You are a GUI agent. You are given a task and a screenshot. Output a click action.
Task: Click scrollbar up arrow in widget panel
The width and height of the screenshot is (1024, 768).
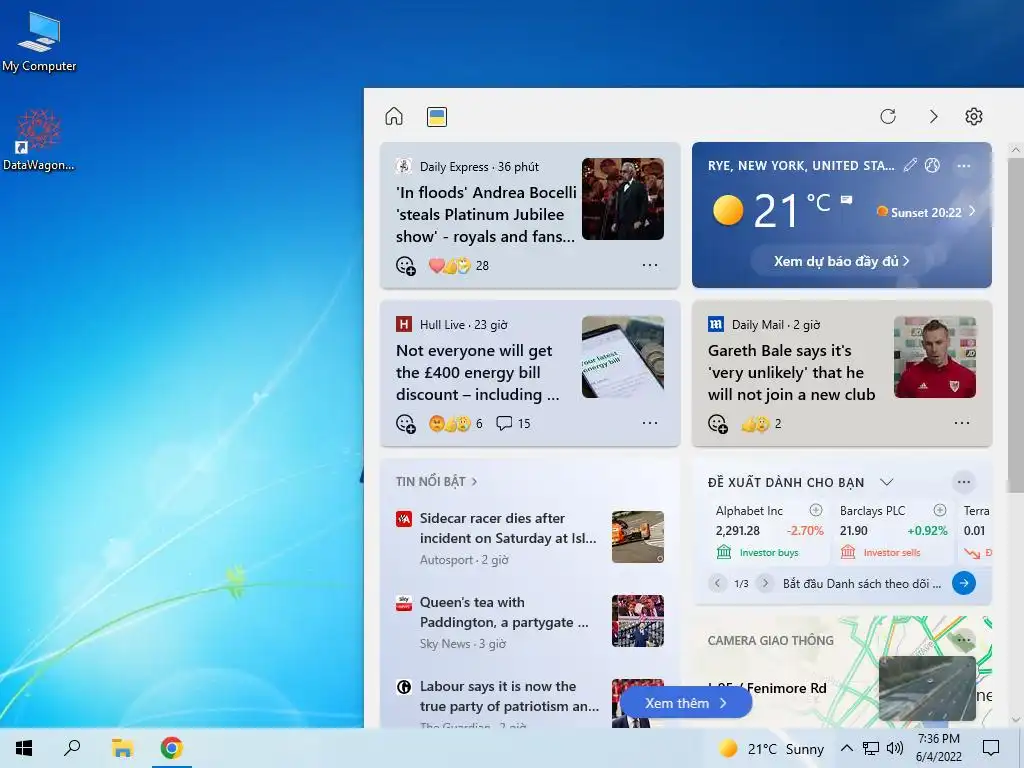(x=1016, y=150)
